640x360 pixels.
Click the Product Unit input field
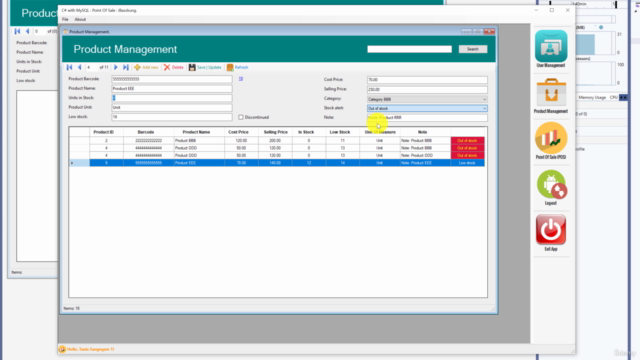click(172, 107)
